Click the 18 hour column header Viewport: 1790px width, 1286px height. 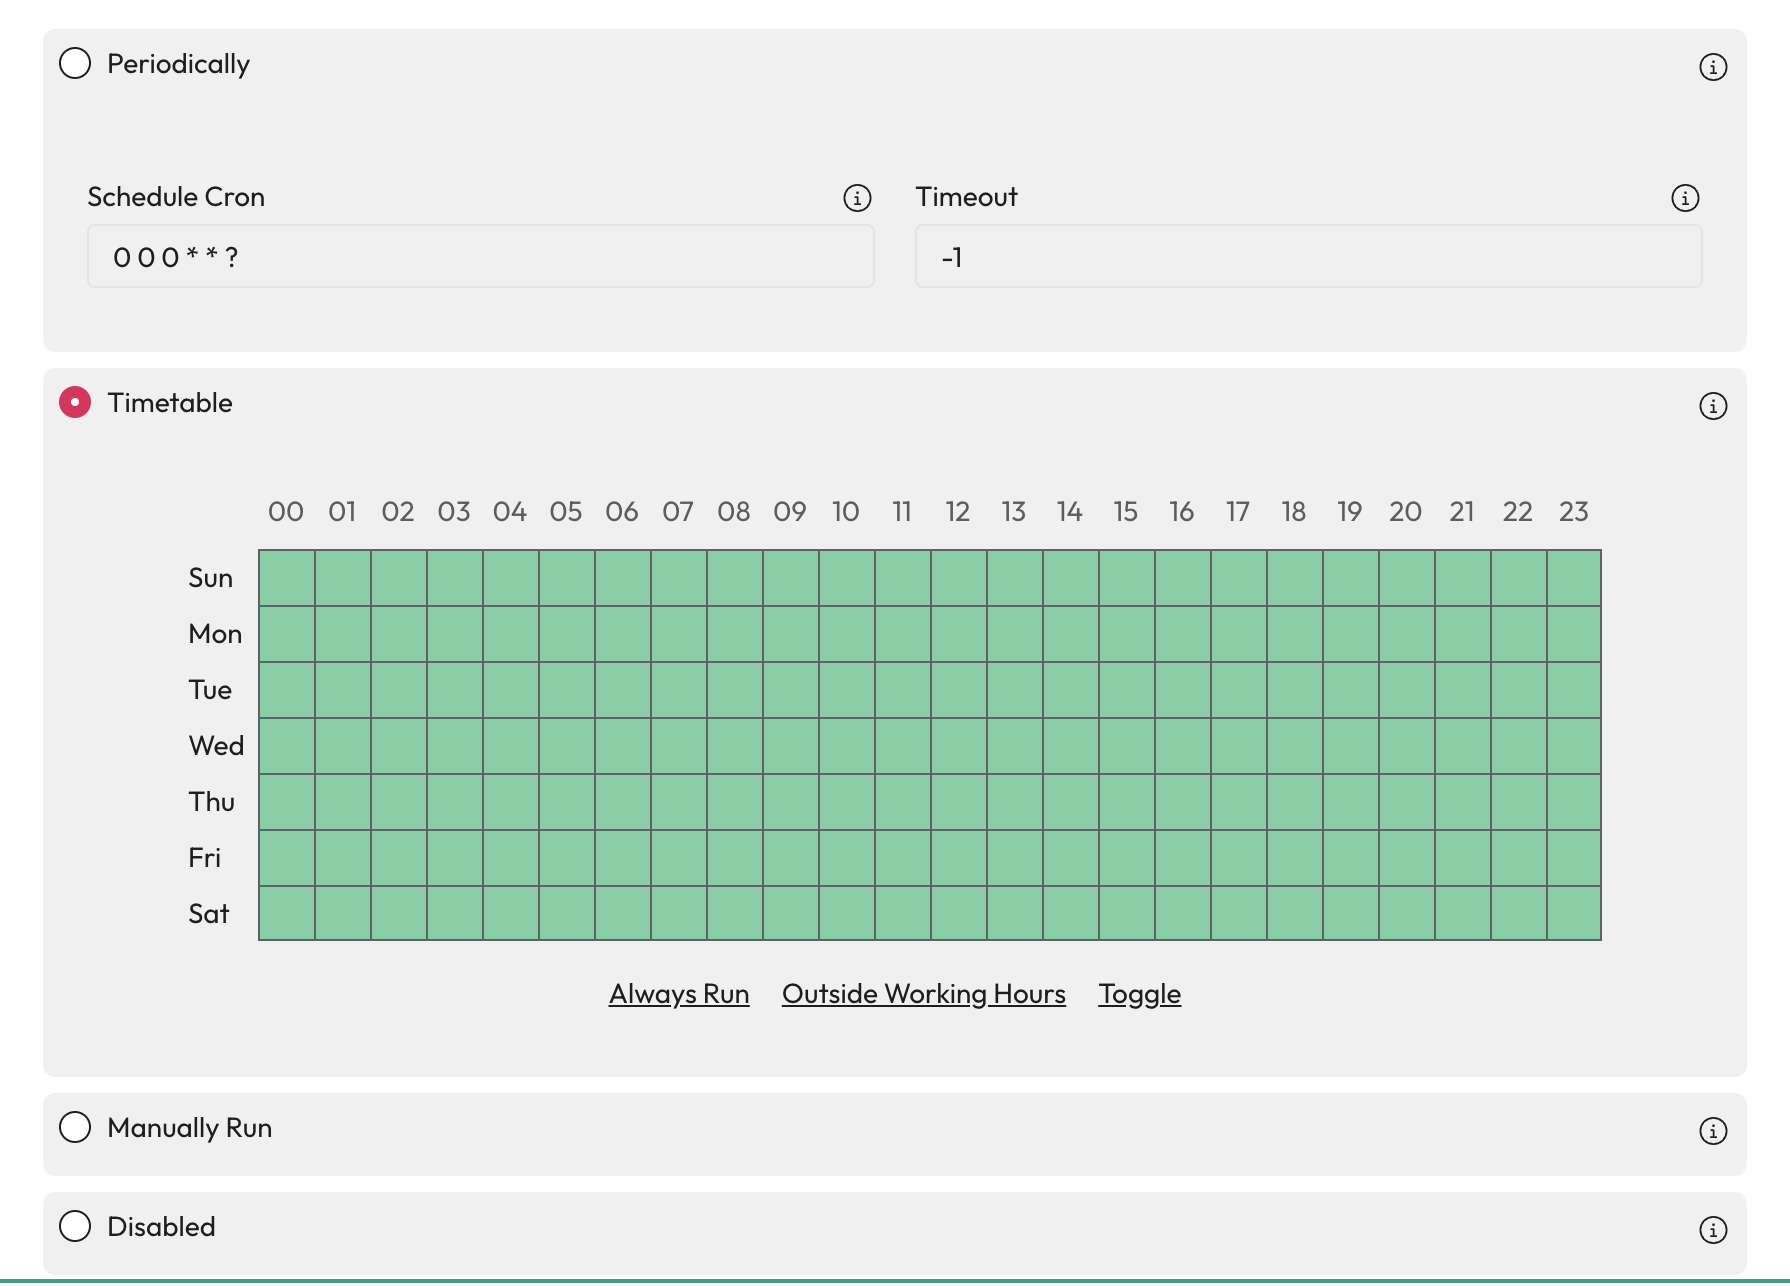(1294, 512)
